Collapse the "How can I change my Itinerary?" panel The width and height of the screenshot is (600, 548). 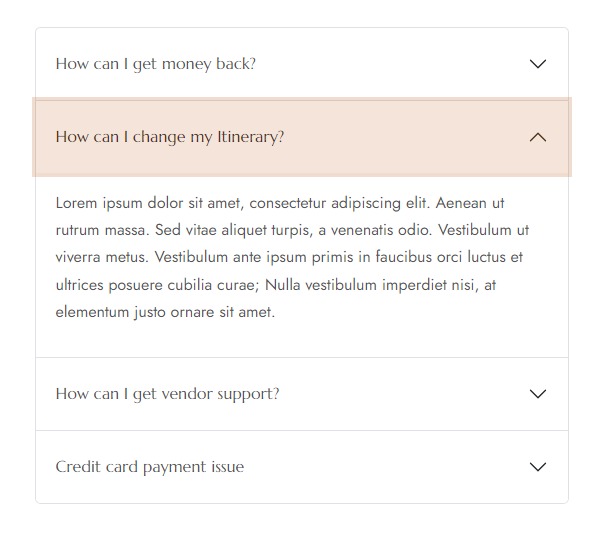click(x=302, y=137)
